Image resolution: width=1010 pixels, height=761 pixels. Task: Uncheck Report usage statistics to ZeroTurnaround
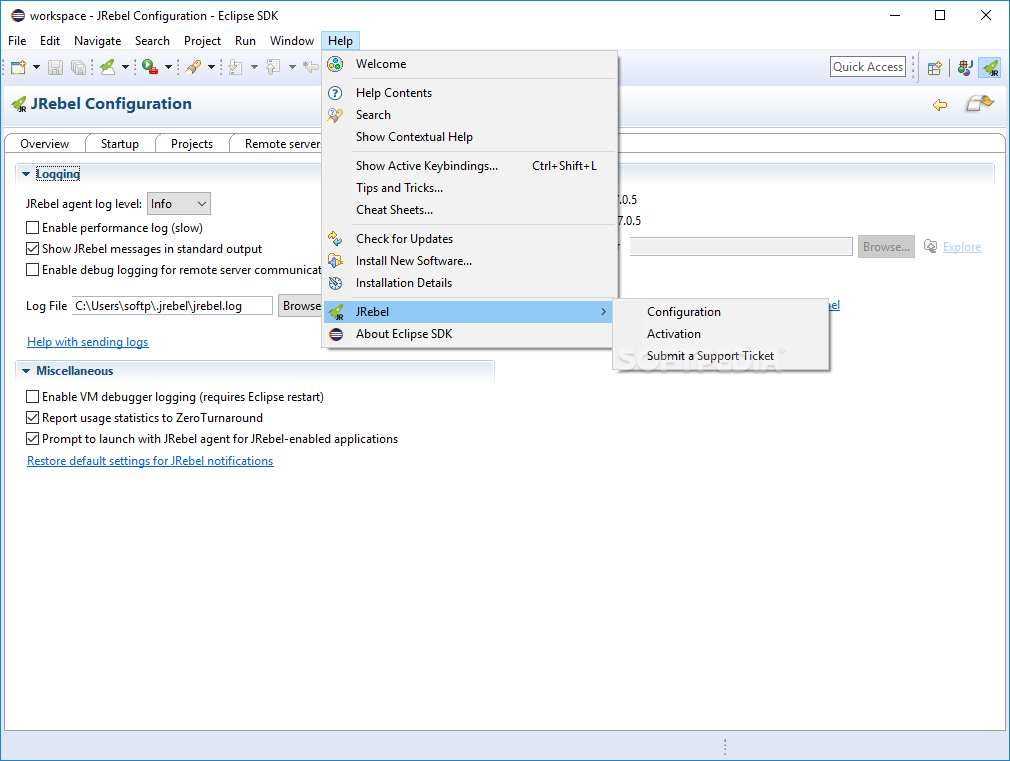(32, 418)
